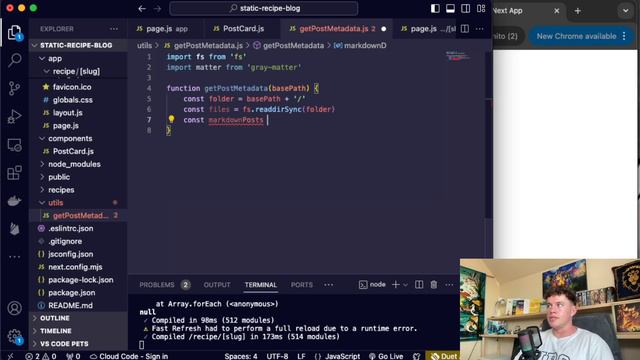Open the Search view in activity bar
This screenshot has height=360, width=640.
[15, 60]
